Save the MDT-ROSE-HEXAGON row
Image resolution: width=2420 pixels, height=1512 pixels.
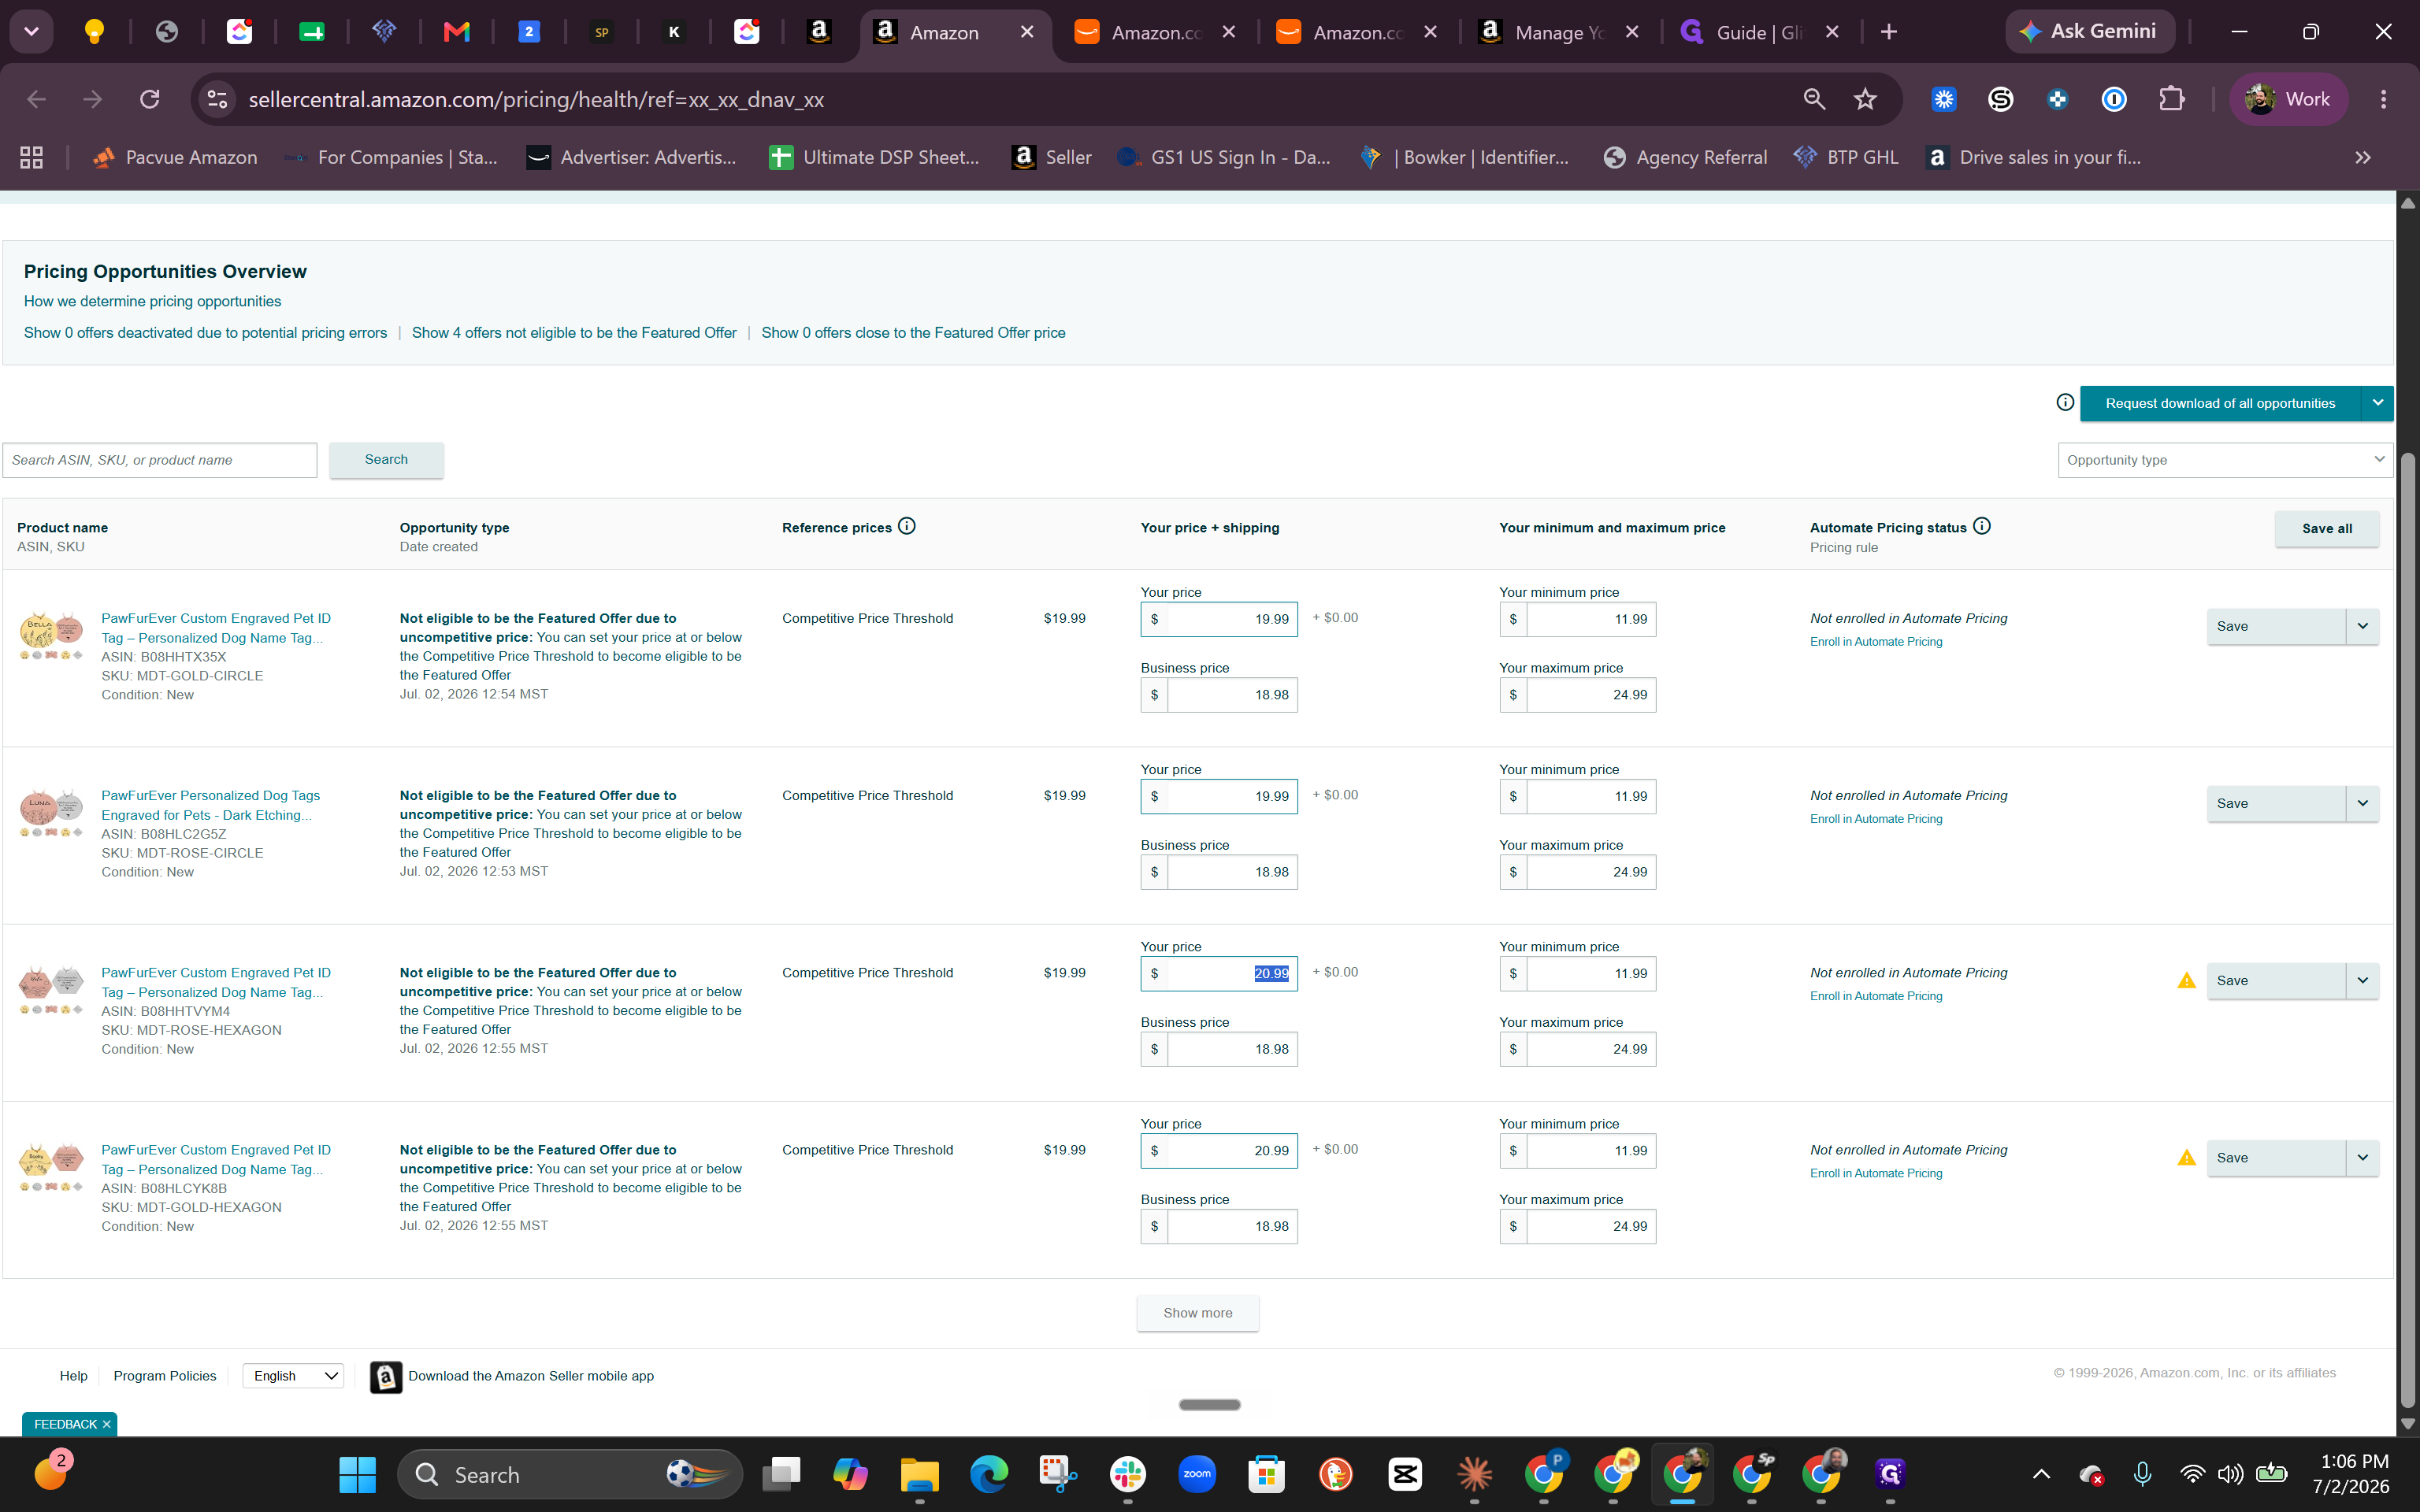[2276, 980]
